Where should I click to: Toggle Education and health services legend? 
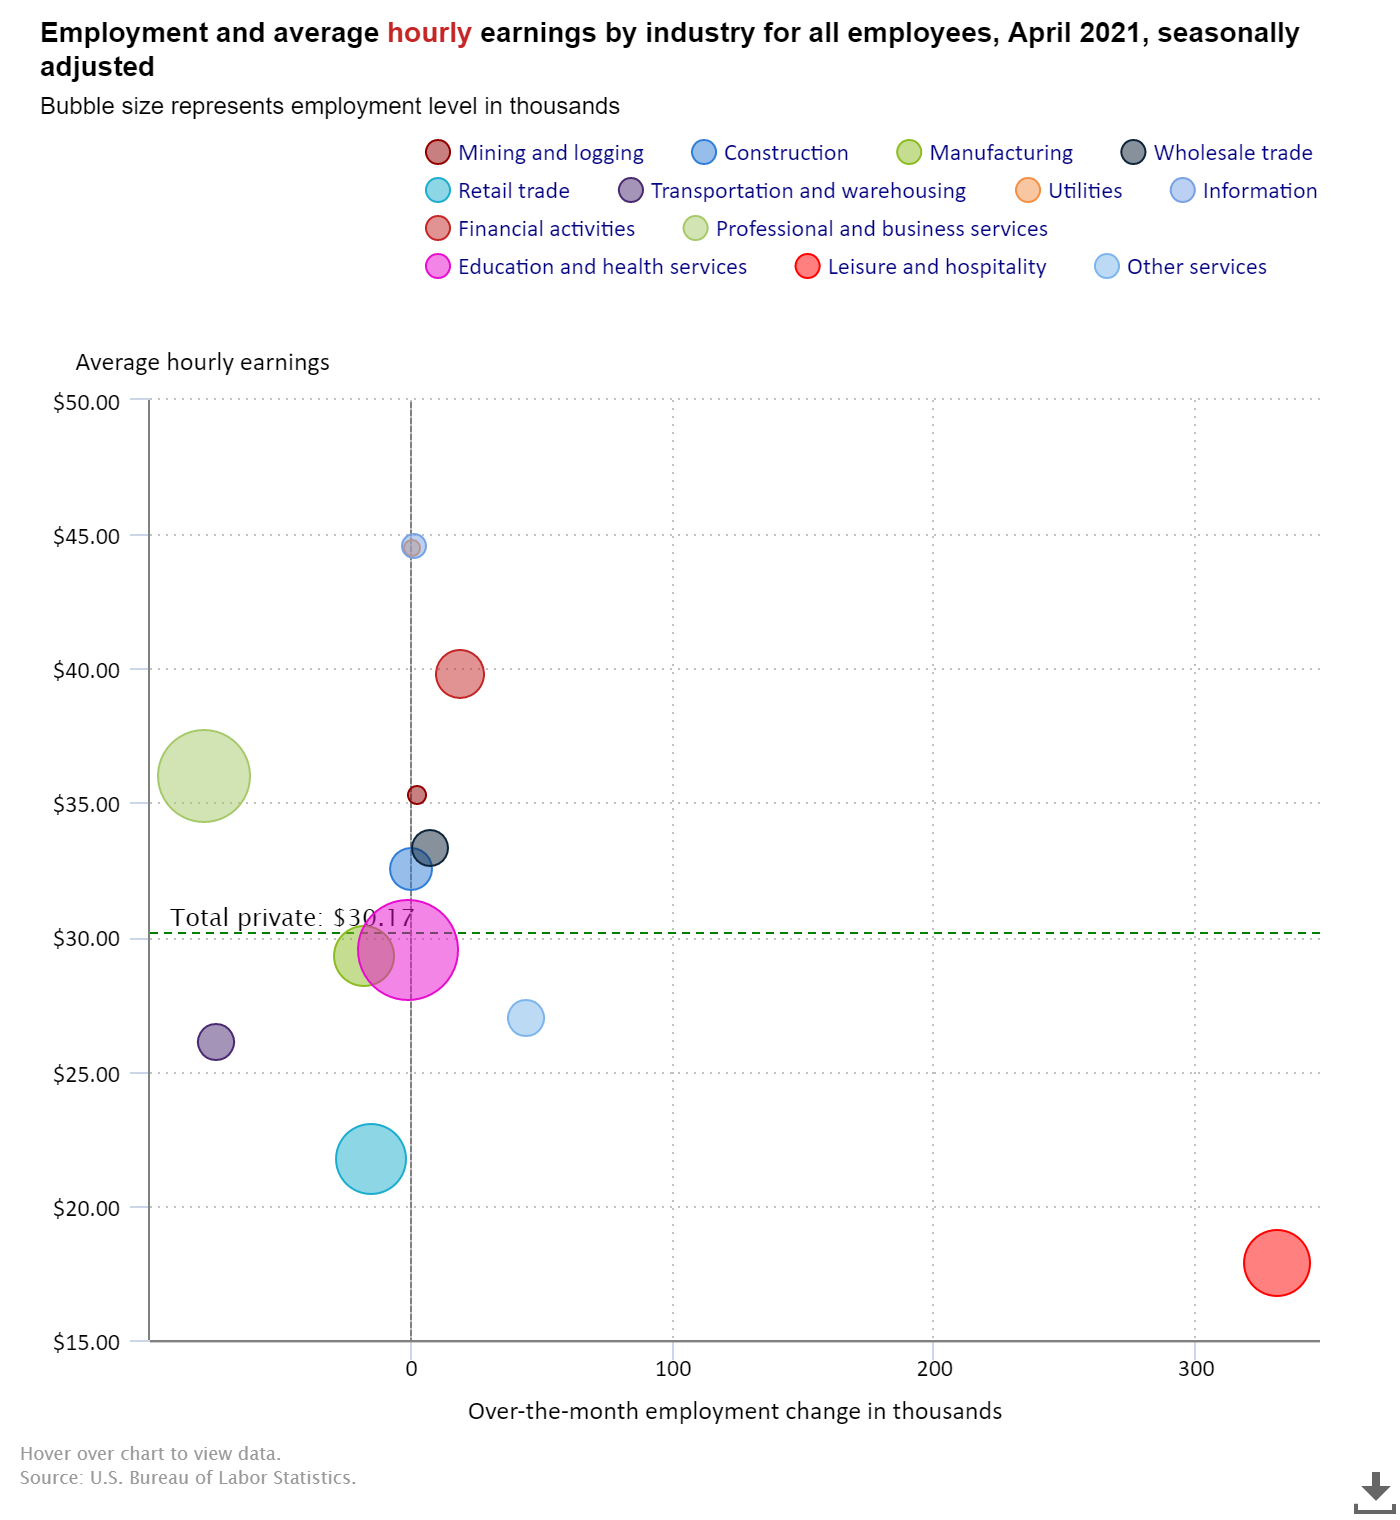pyautogui.click(x=586, y=267)
